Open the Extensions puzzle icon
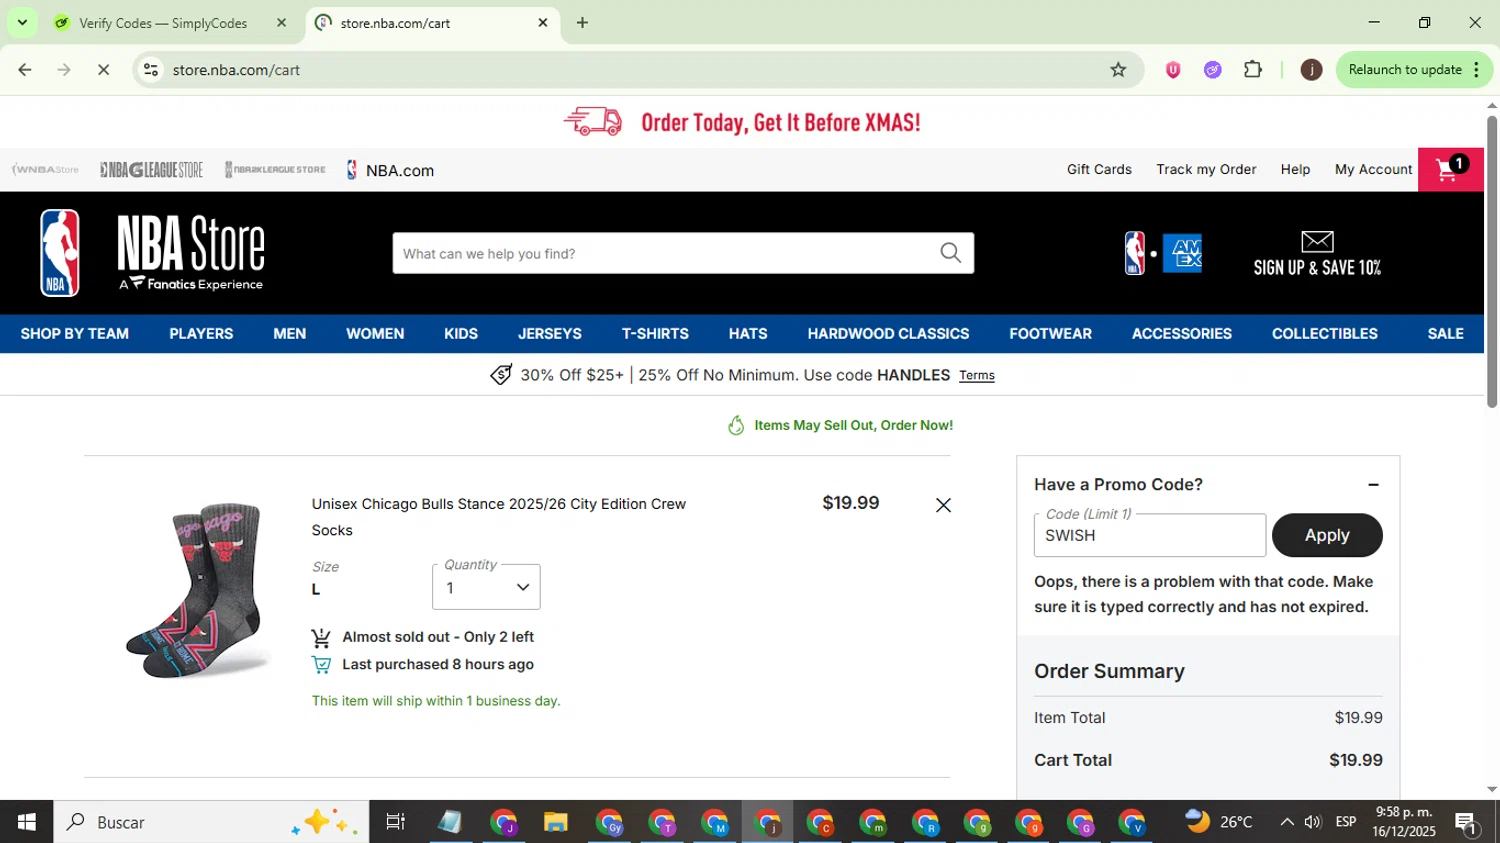This screenshot has height=843, width=1500. coord(1252,70)
